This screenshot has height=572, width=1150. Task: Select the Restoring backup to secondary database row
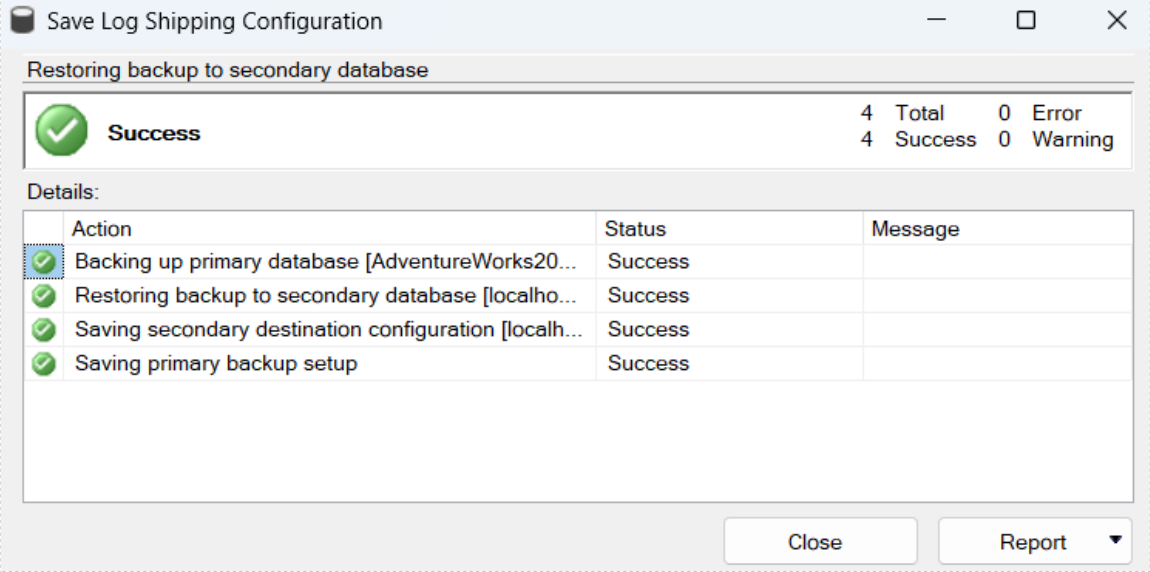(326, 296)
